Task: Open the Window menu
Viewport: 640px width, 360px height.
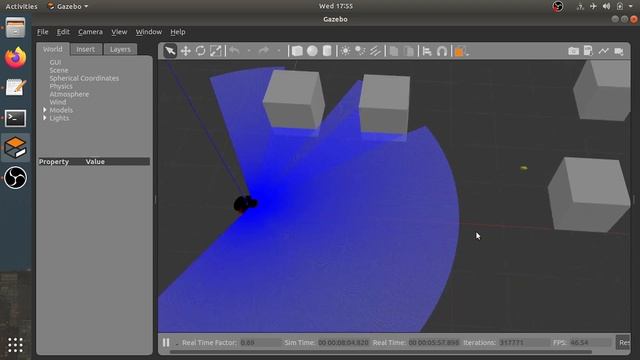Action: [149, 32]
